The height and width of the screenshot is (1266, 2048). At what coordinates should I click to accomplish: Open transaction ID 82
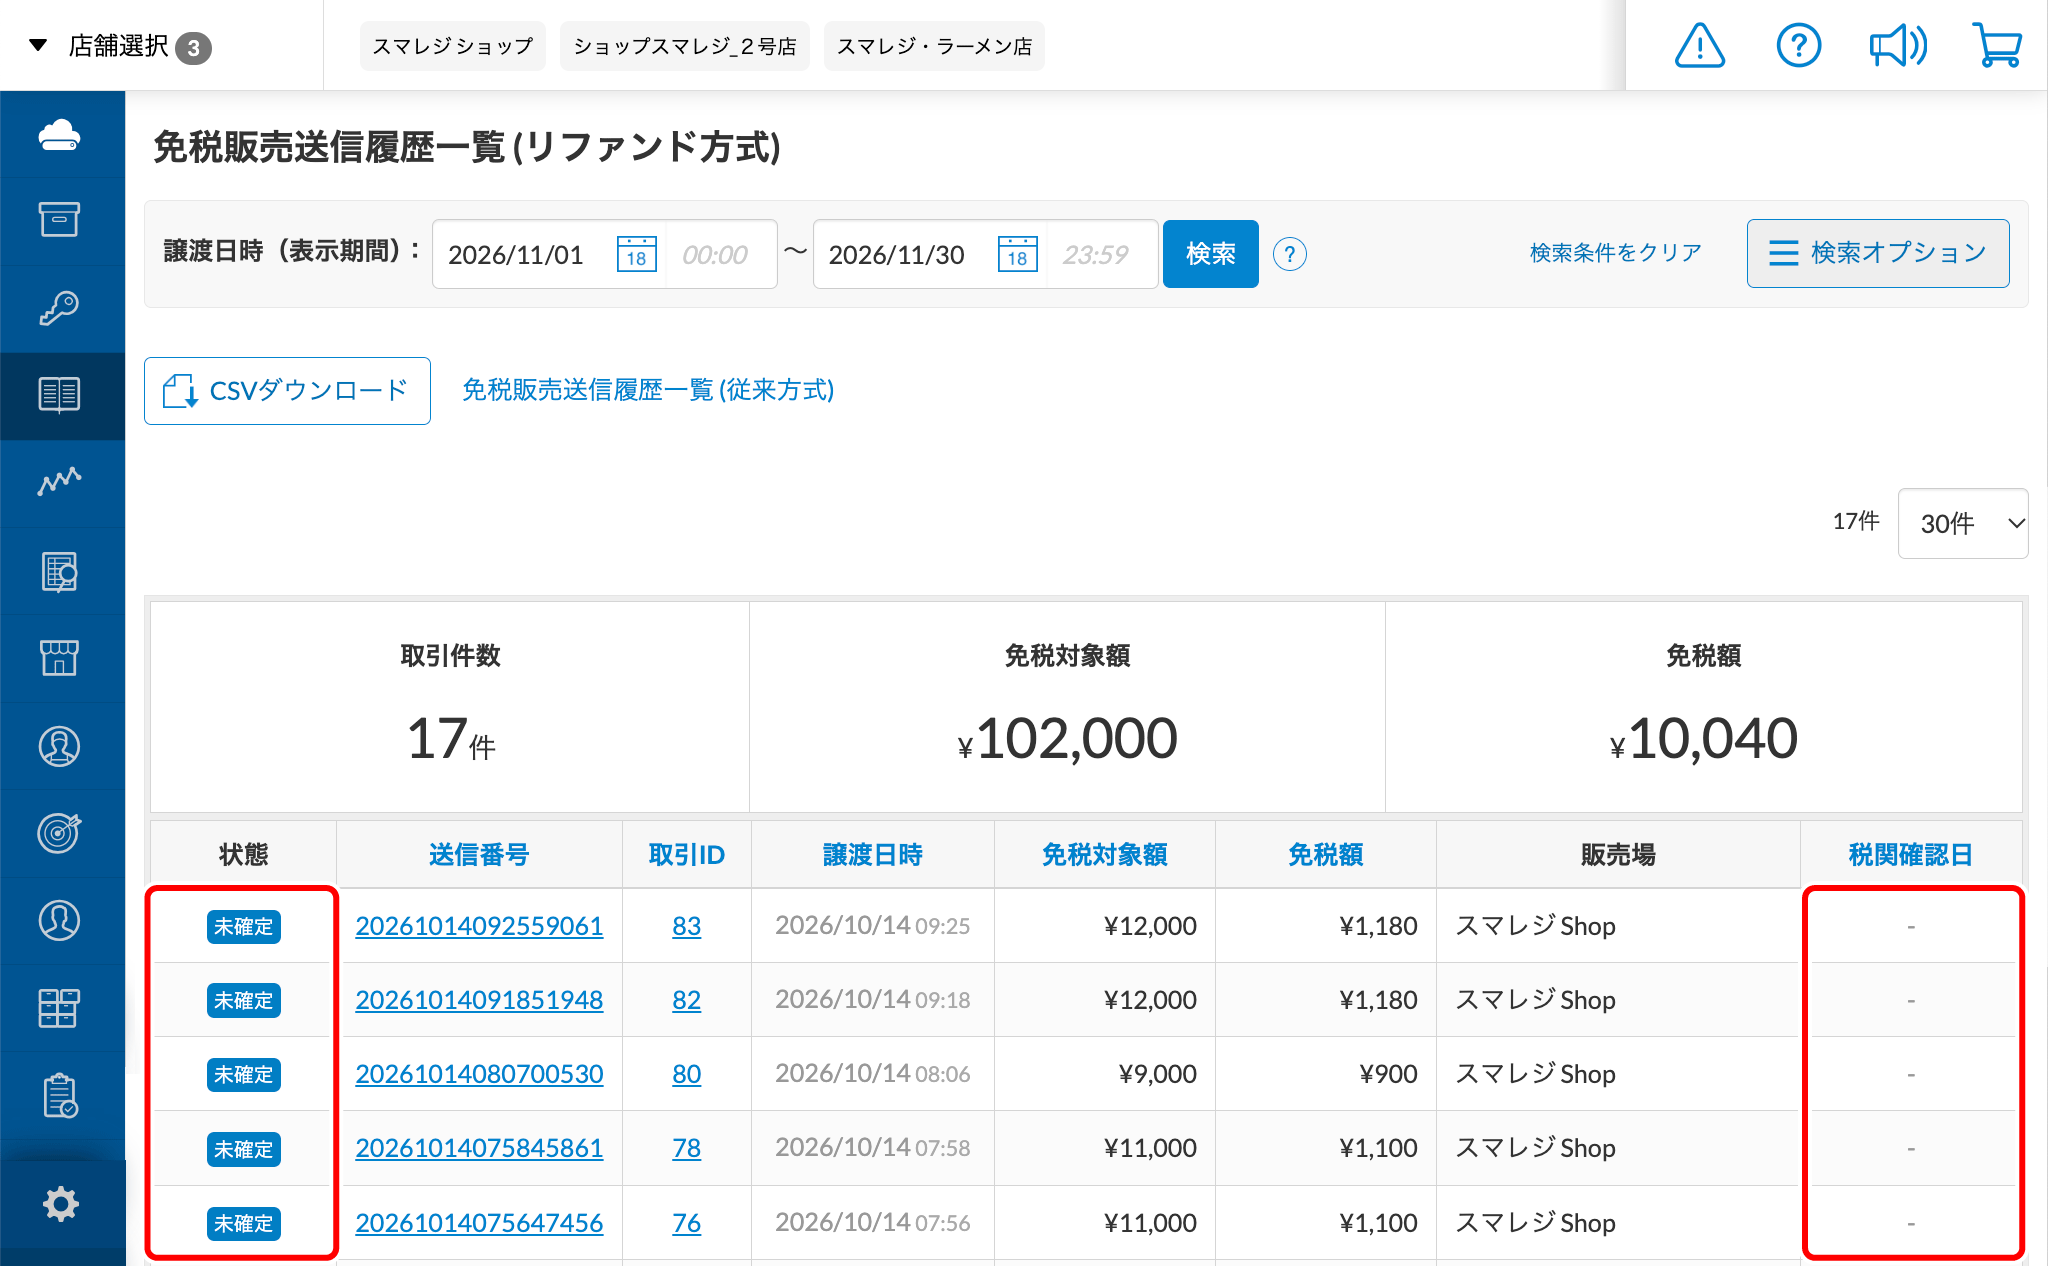click(686, 1000)
